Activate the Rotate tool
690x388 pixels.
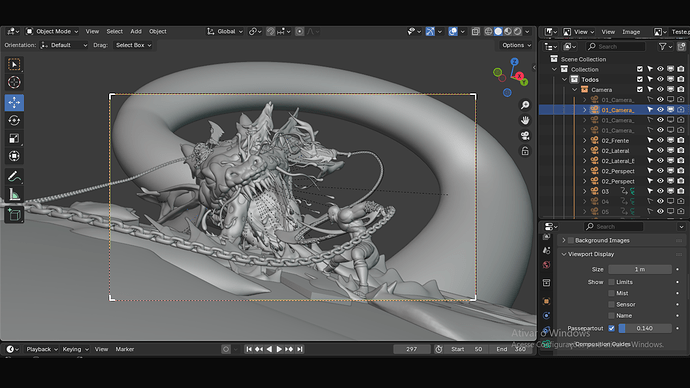pyautogui.click(x=14, y=121)
